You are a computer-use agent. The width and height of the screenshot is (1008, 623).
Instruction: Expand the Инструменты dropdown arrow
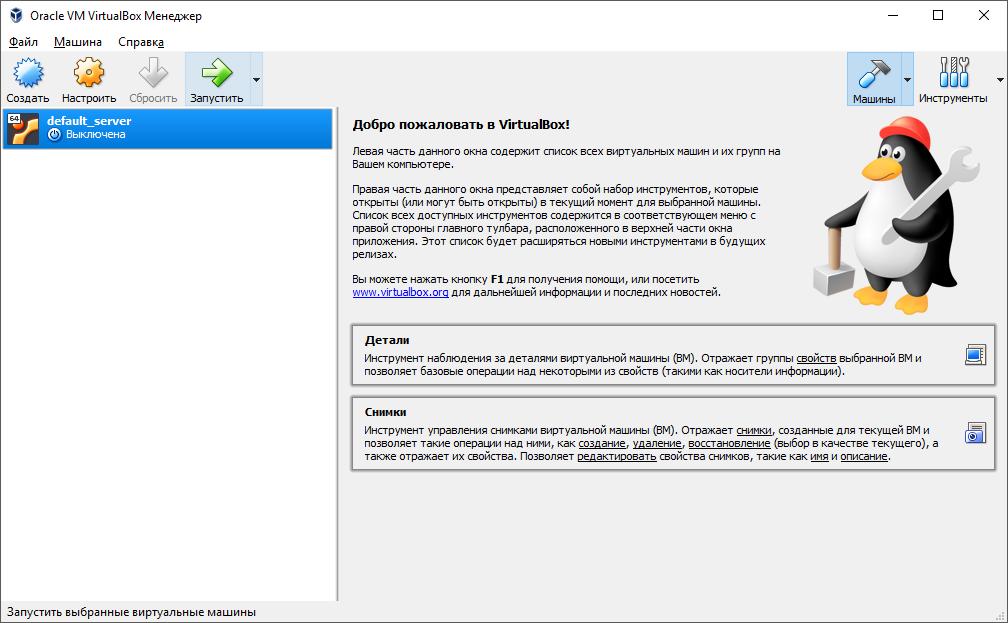pos(998,79)
